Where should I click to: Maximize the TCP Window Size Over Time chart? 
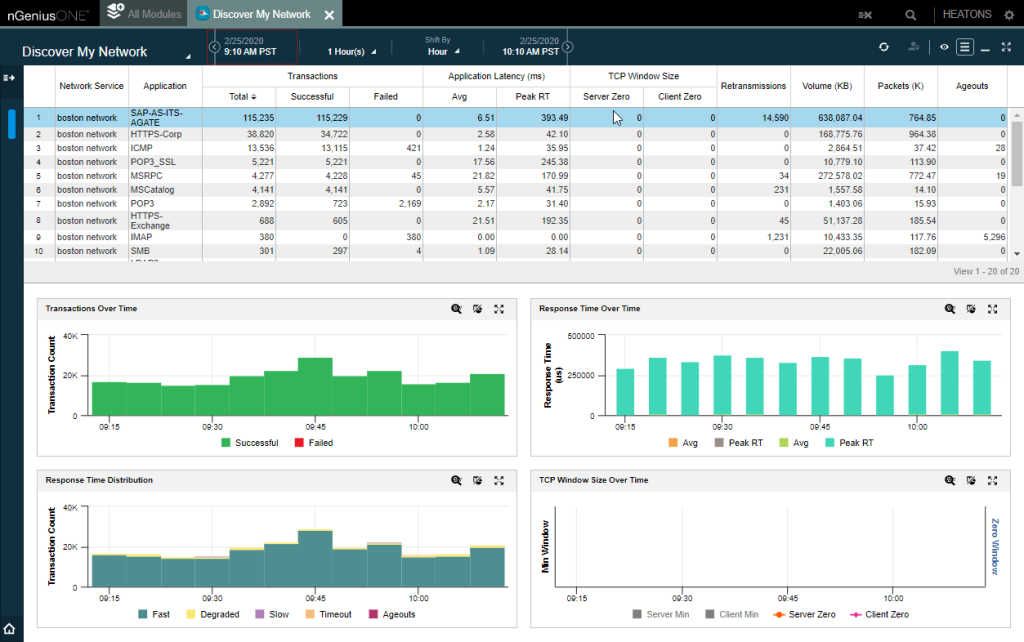tap(993, 481)
